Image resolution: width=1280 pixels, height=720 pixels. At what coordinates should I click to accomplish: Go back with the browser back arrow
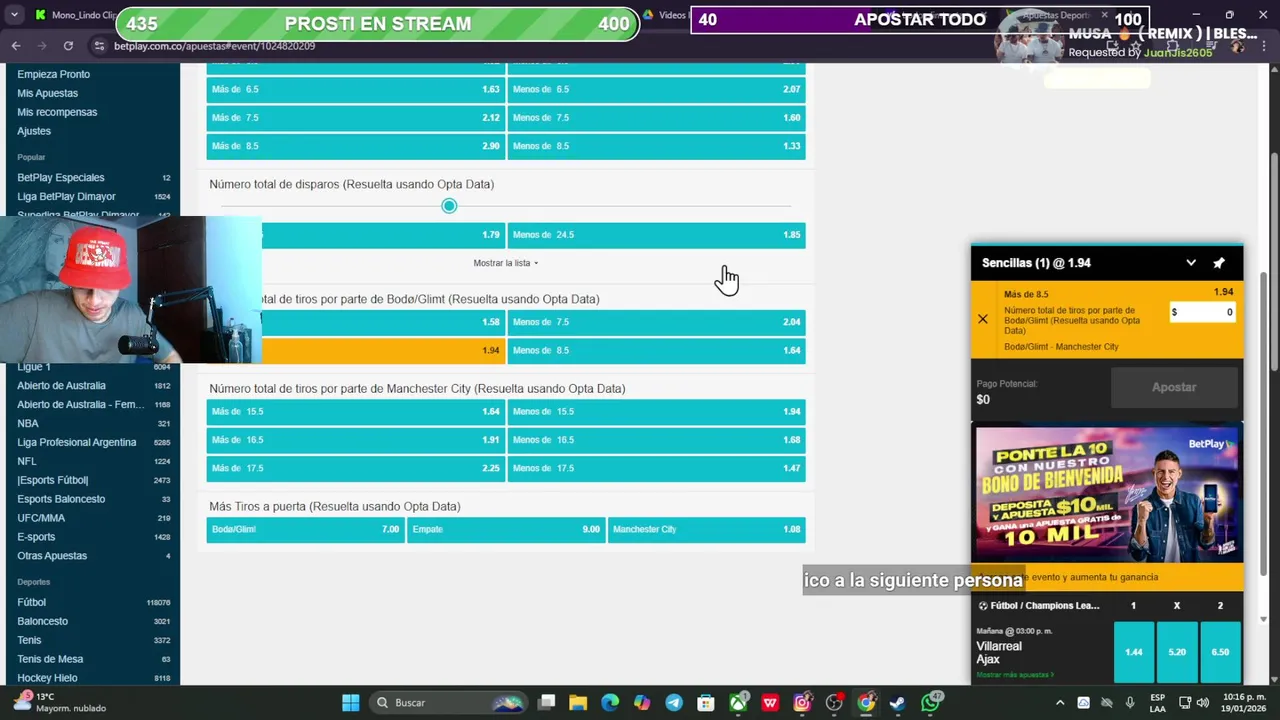(x=16, y=46)
